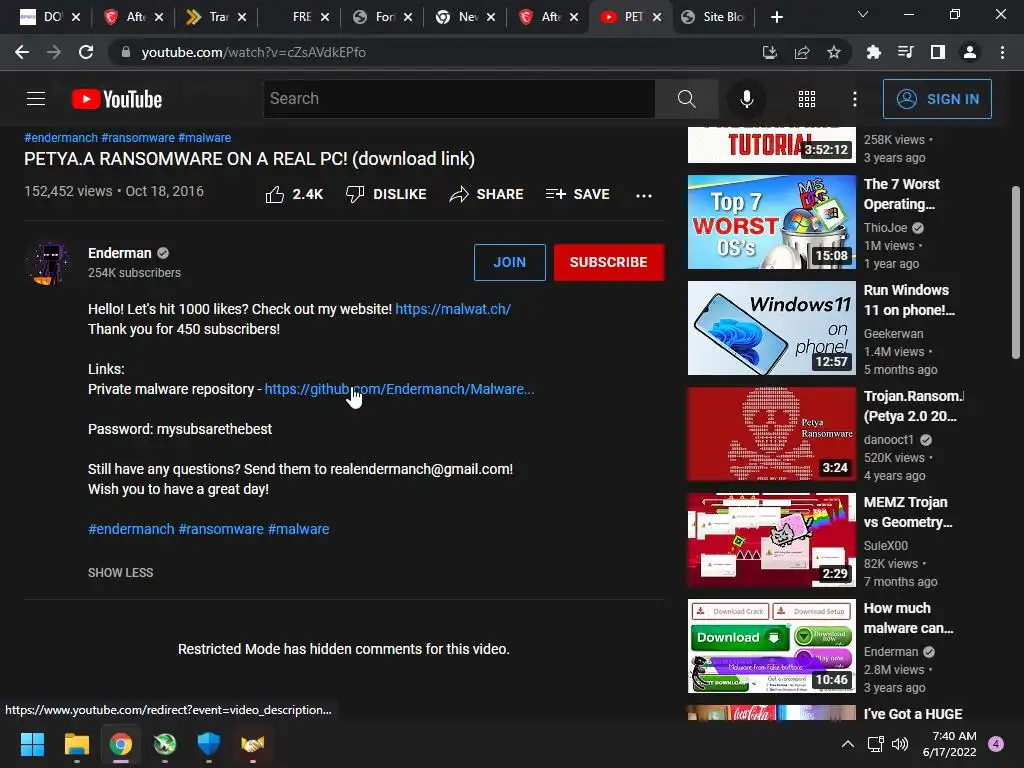Show hidden system tray icons

[847, 744]
